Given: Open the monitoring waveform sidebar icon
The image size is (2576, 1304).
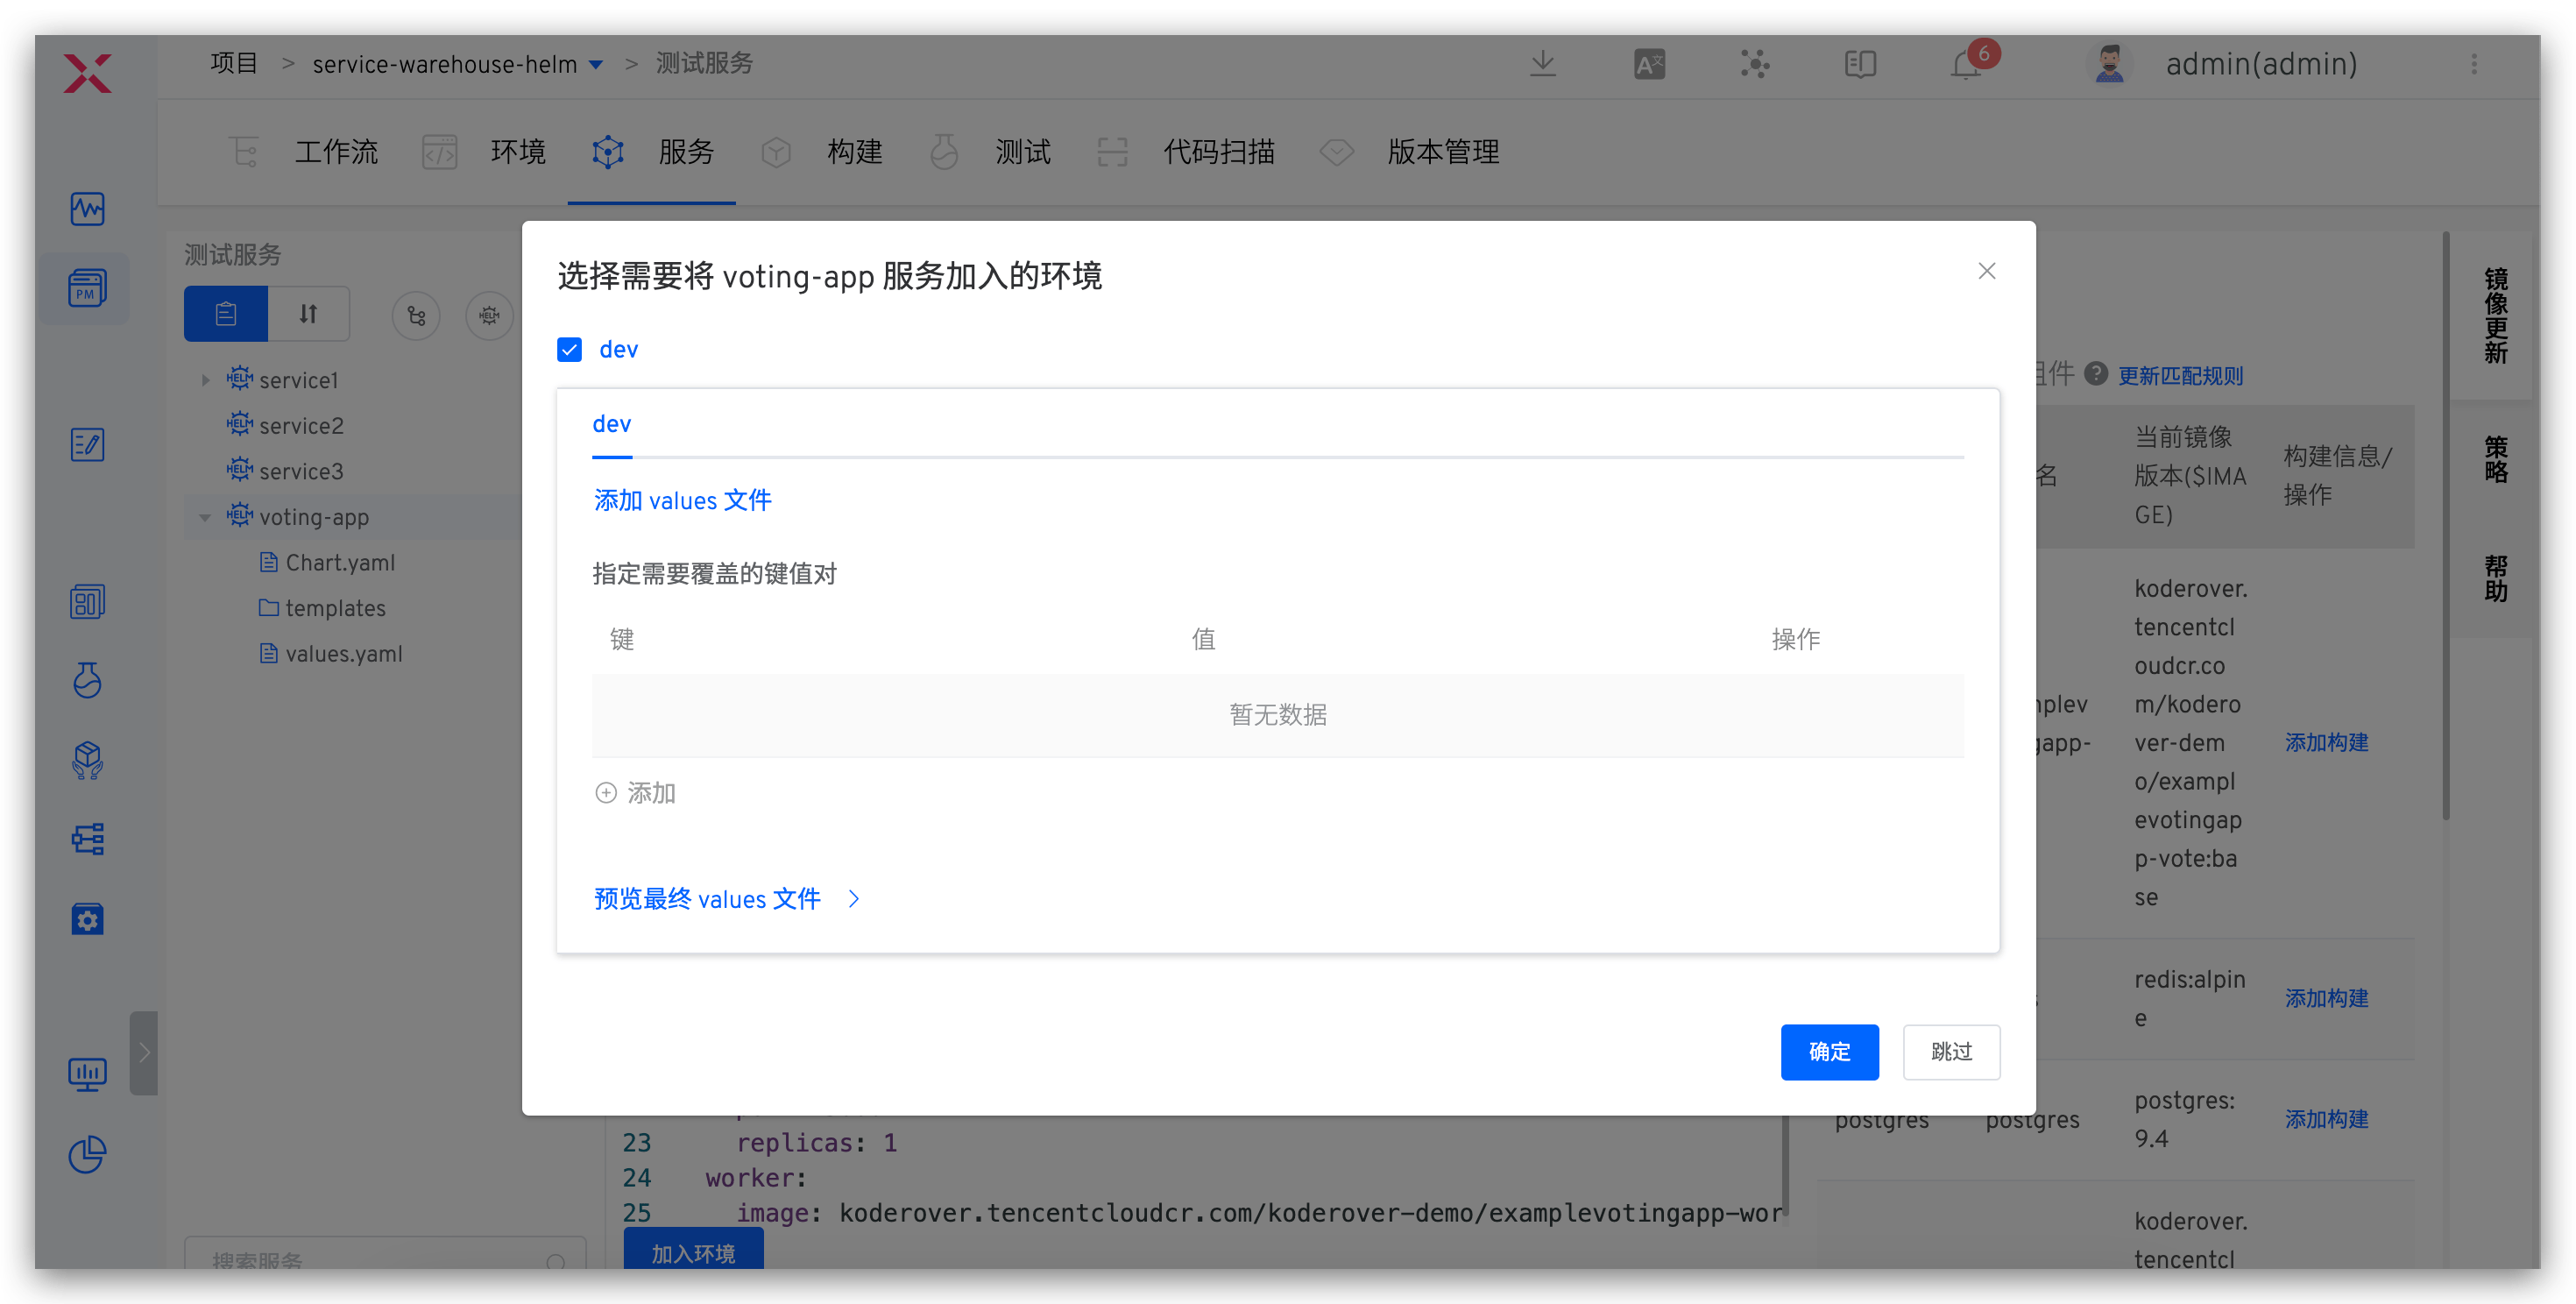Looking at the screenshot, I should [88, 209].
